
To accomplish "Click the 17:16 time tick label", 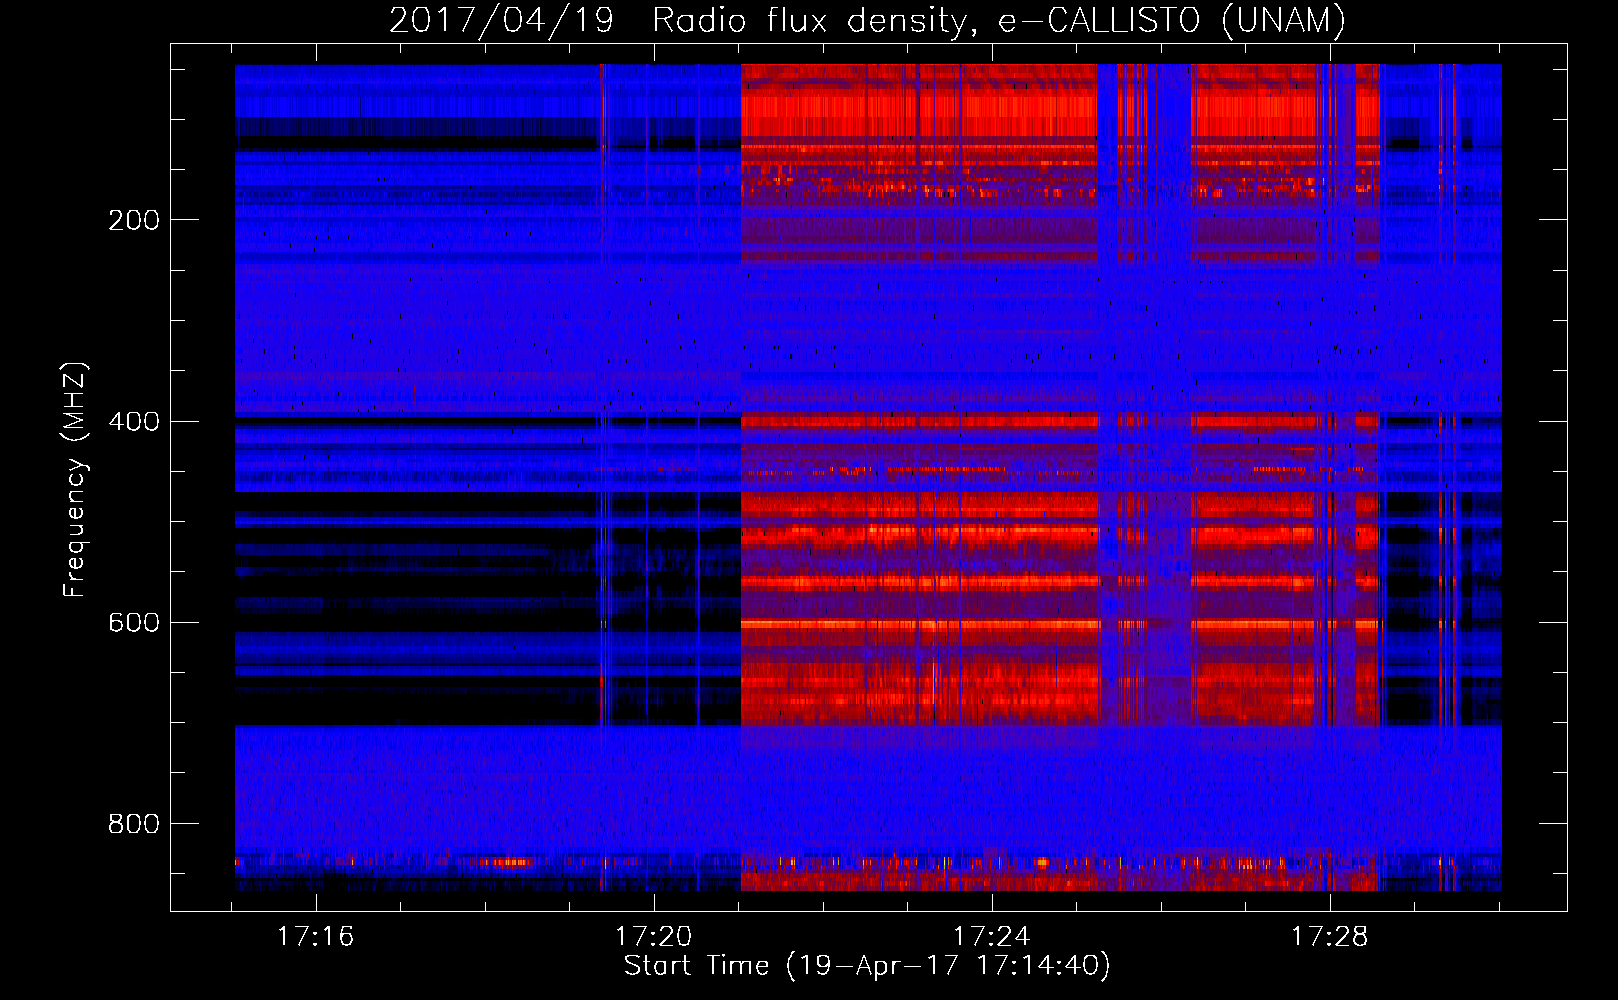I will tap(315, 937).
